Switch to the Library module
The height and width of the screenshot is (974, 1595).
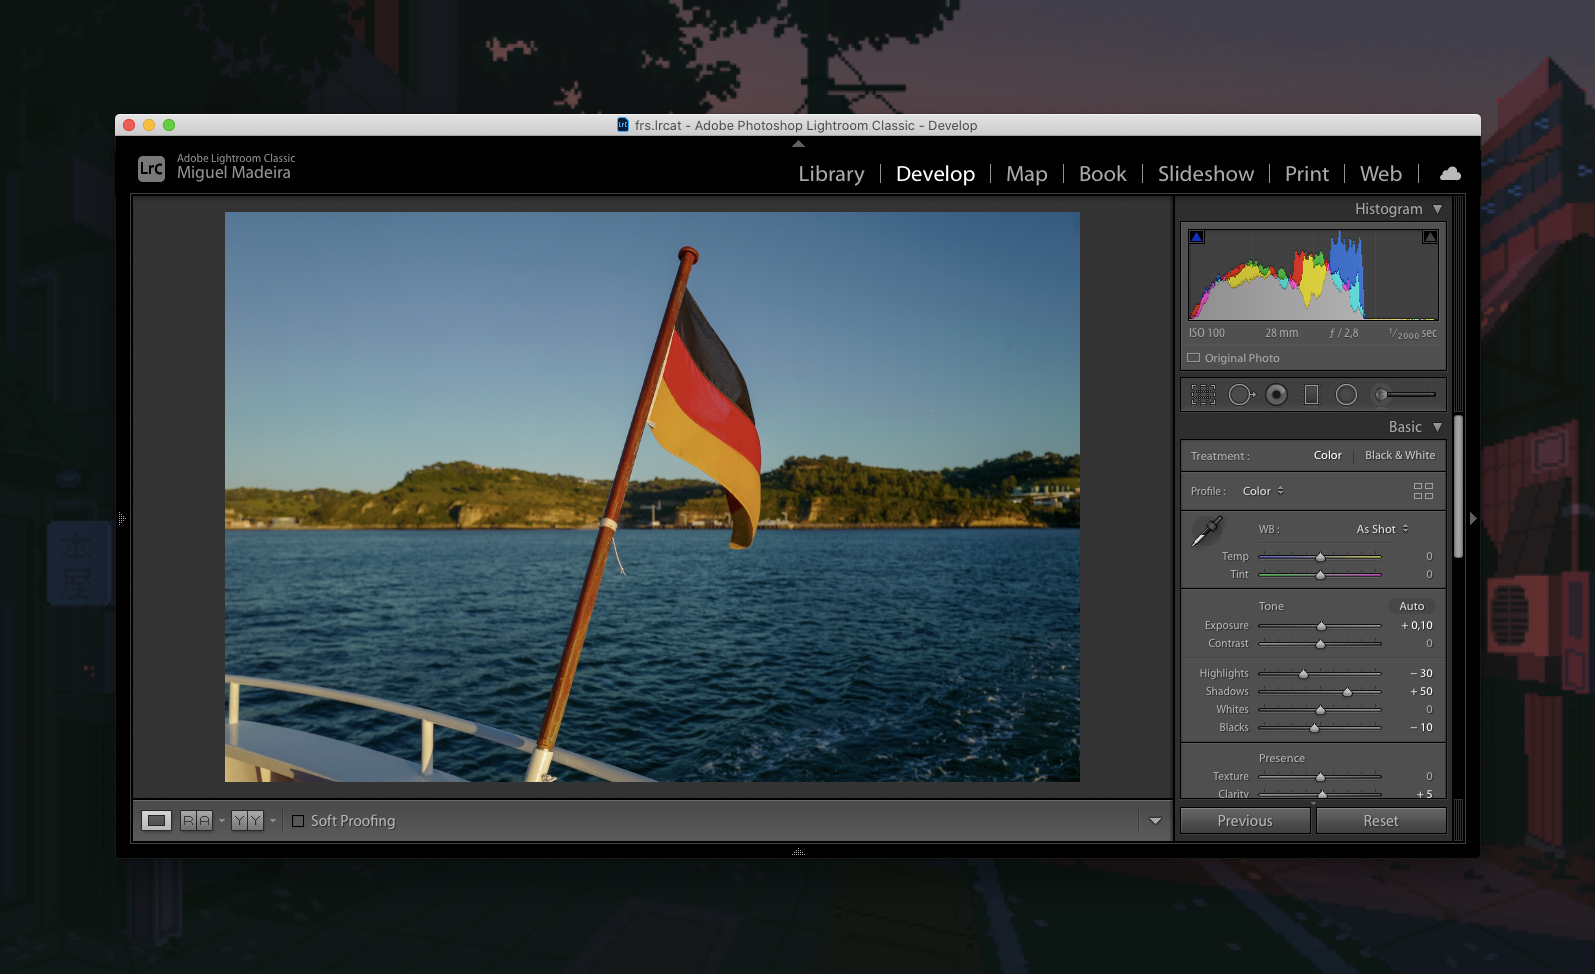tap(831, 174)
